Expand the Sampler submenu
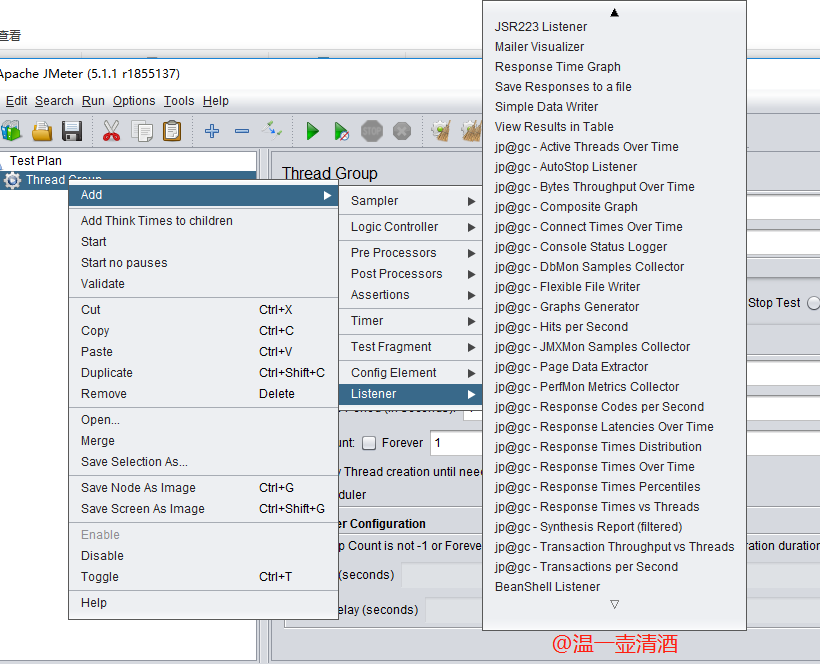The image size is (820, 664). [x=411, y=201]
